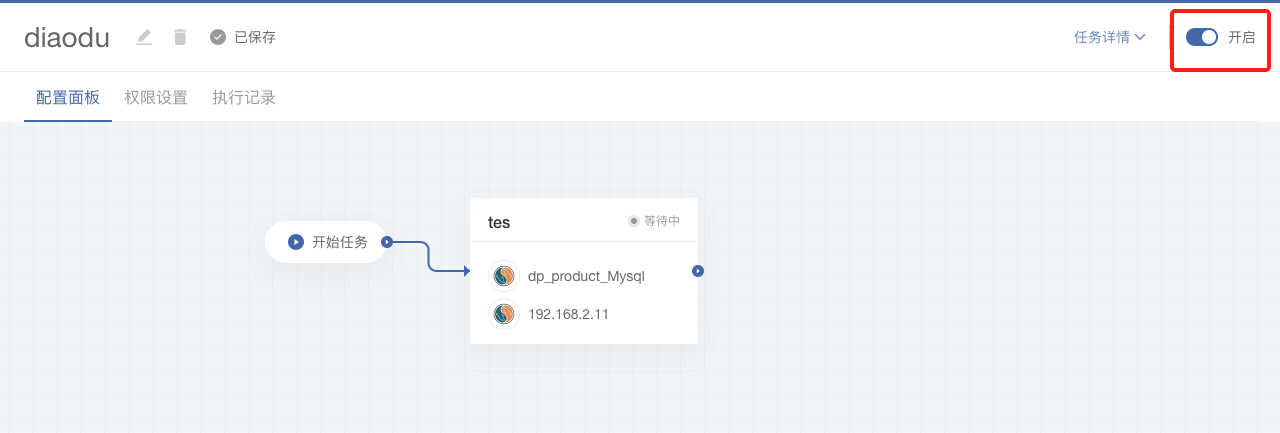This screenshot has height=433, width=1280.
Task: Select the tes node title header
Action: click(499, 222)
